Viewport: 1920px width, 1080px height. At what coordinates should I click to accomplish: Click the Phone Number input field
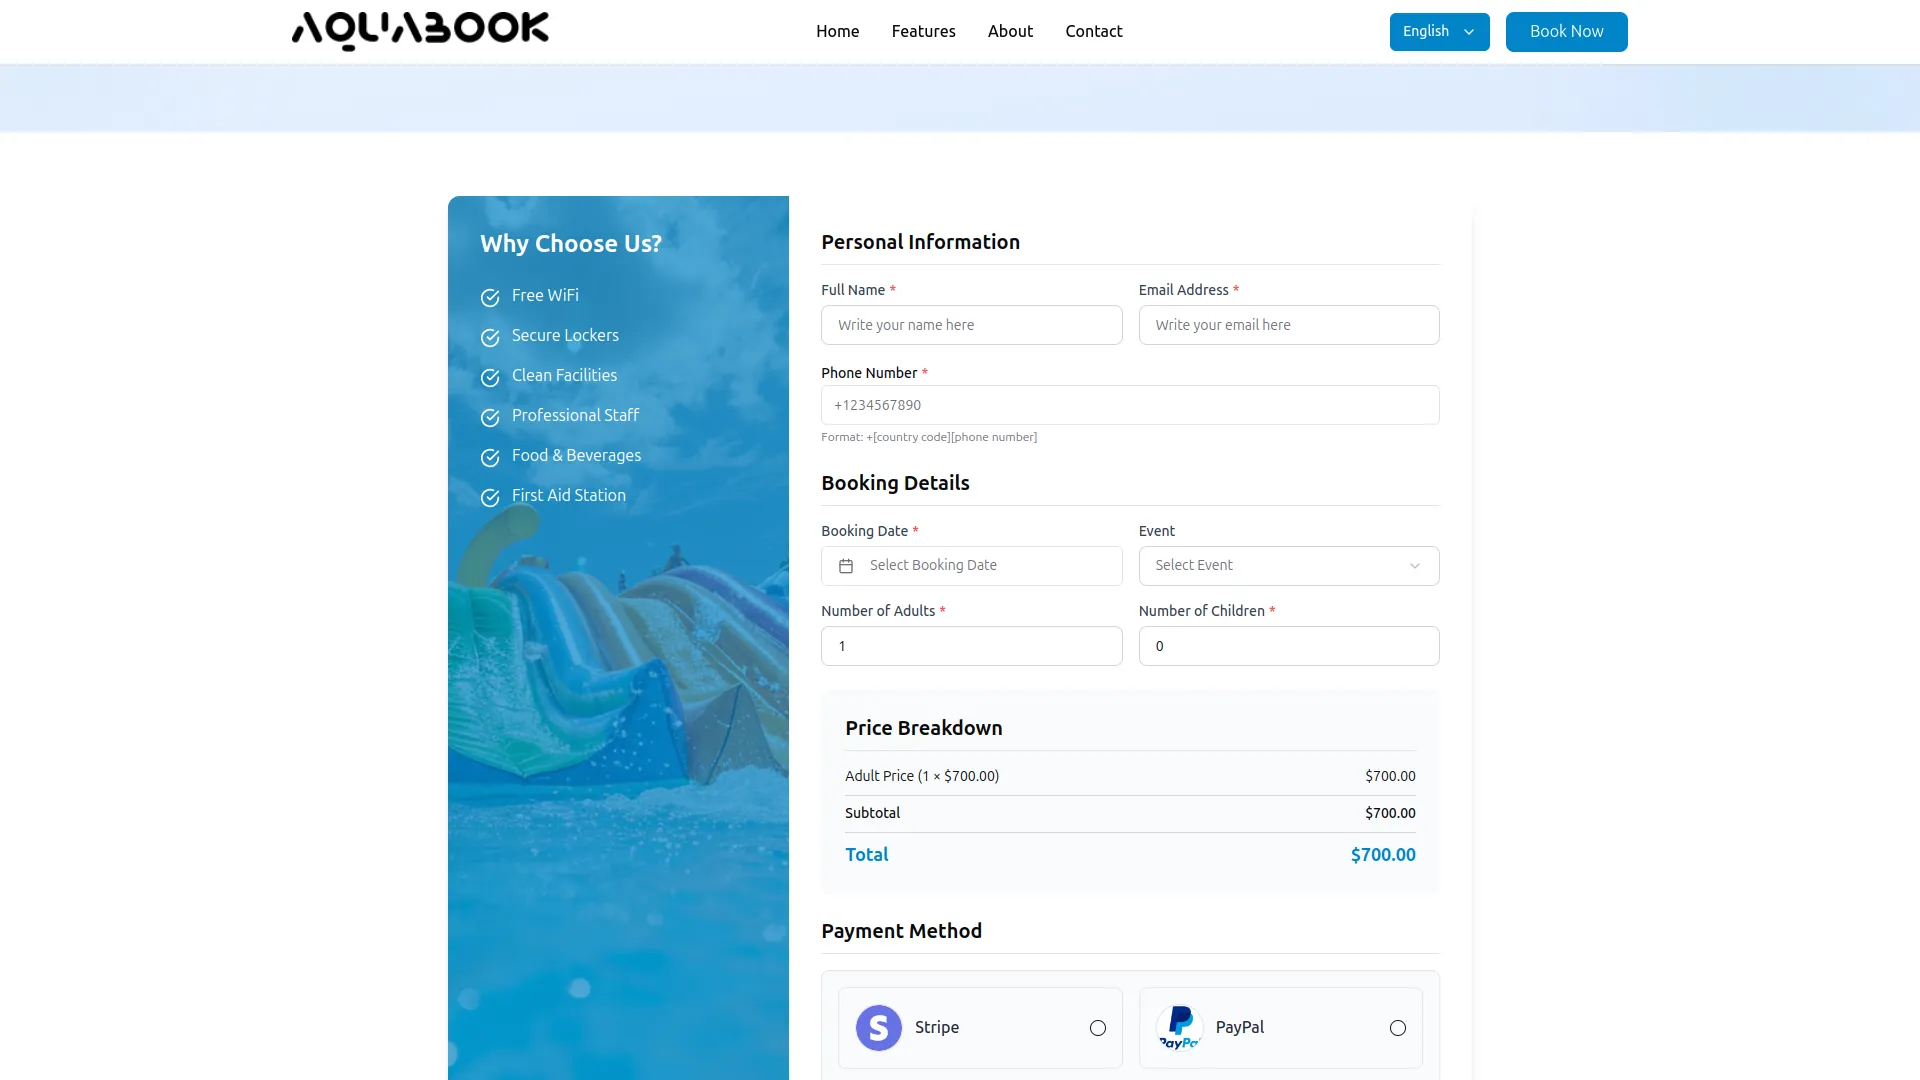coord(1130,405)
